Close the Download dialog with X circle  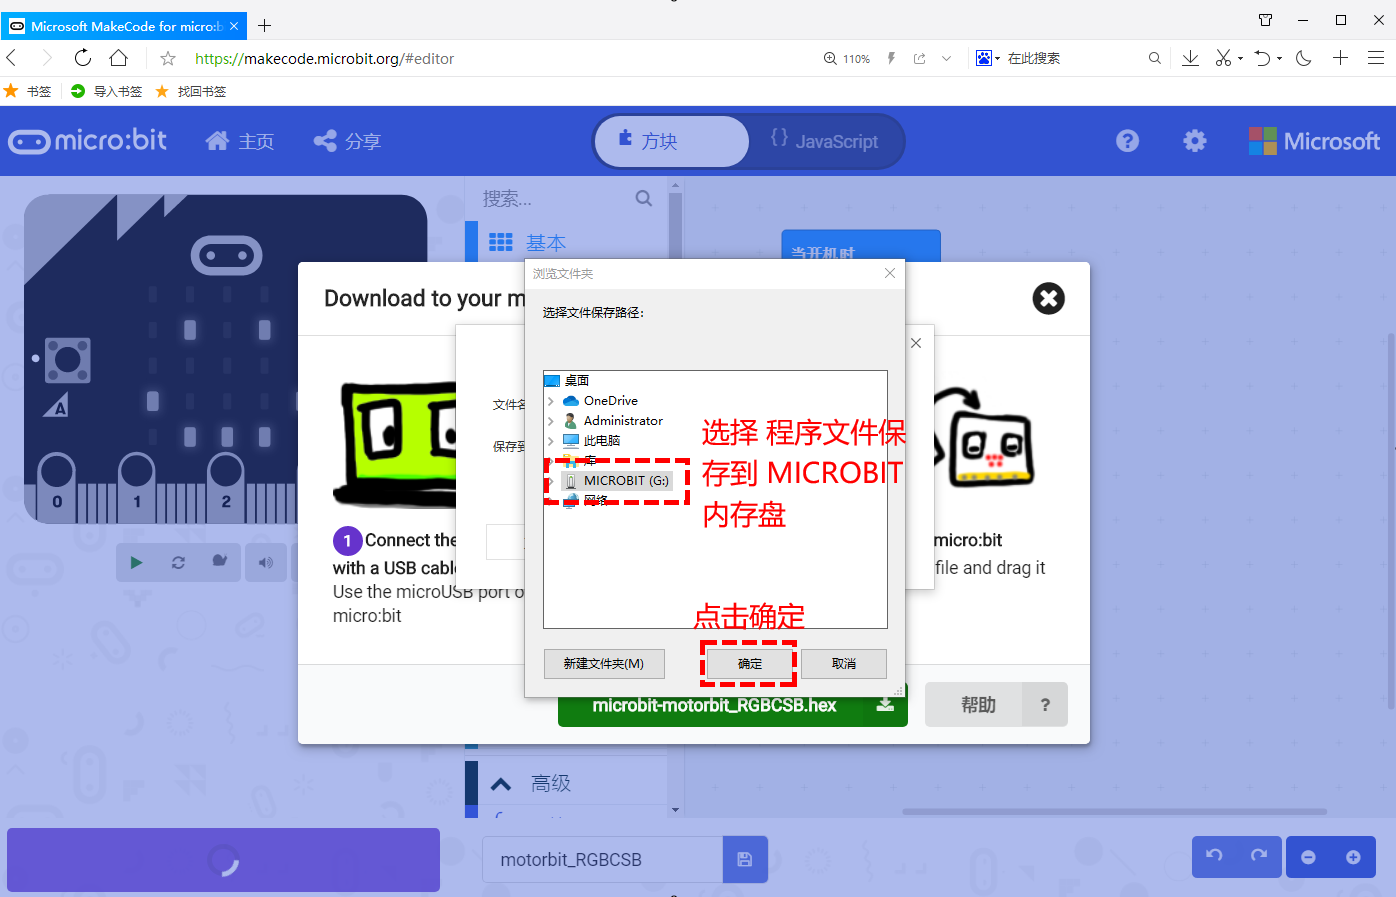click(x=1048, y=298)
